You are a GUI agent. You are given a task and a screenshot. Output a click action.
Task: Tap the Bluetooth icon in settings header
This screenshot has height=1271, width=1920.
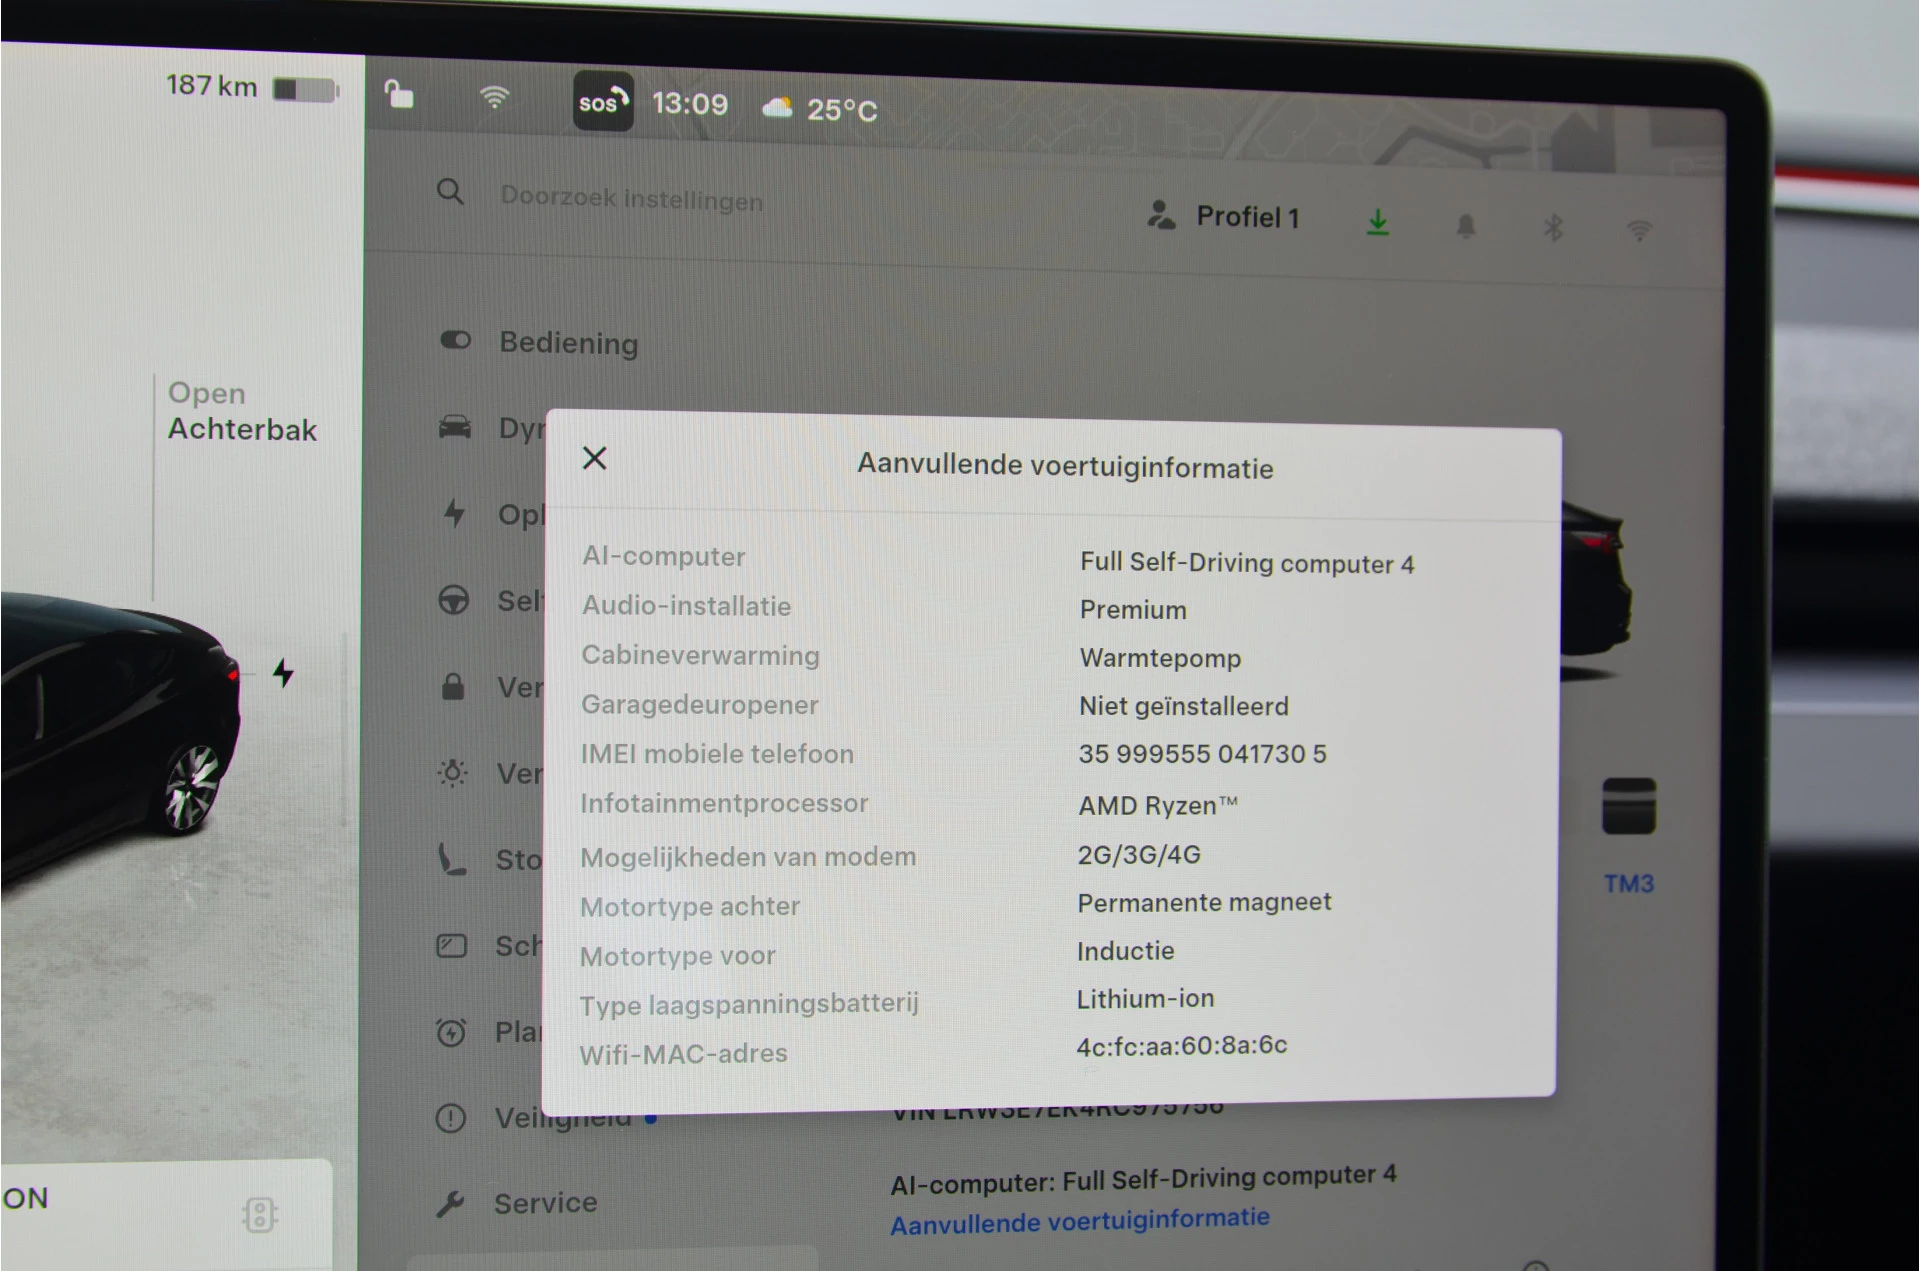(x=1552, y=229)
